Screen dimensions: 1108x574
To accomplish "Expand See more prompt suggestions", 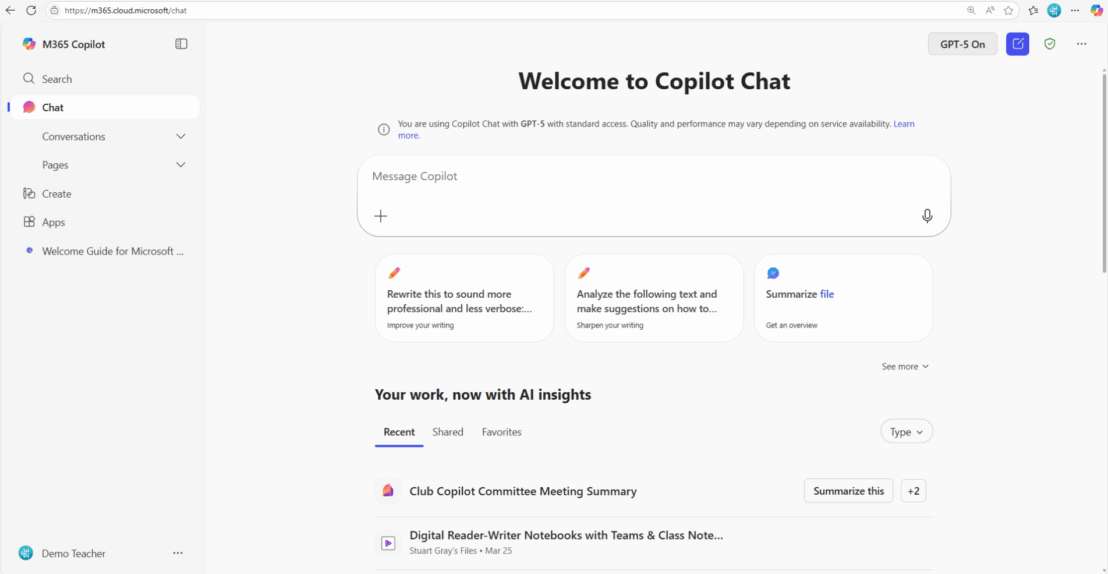I will (904, 367).
